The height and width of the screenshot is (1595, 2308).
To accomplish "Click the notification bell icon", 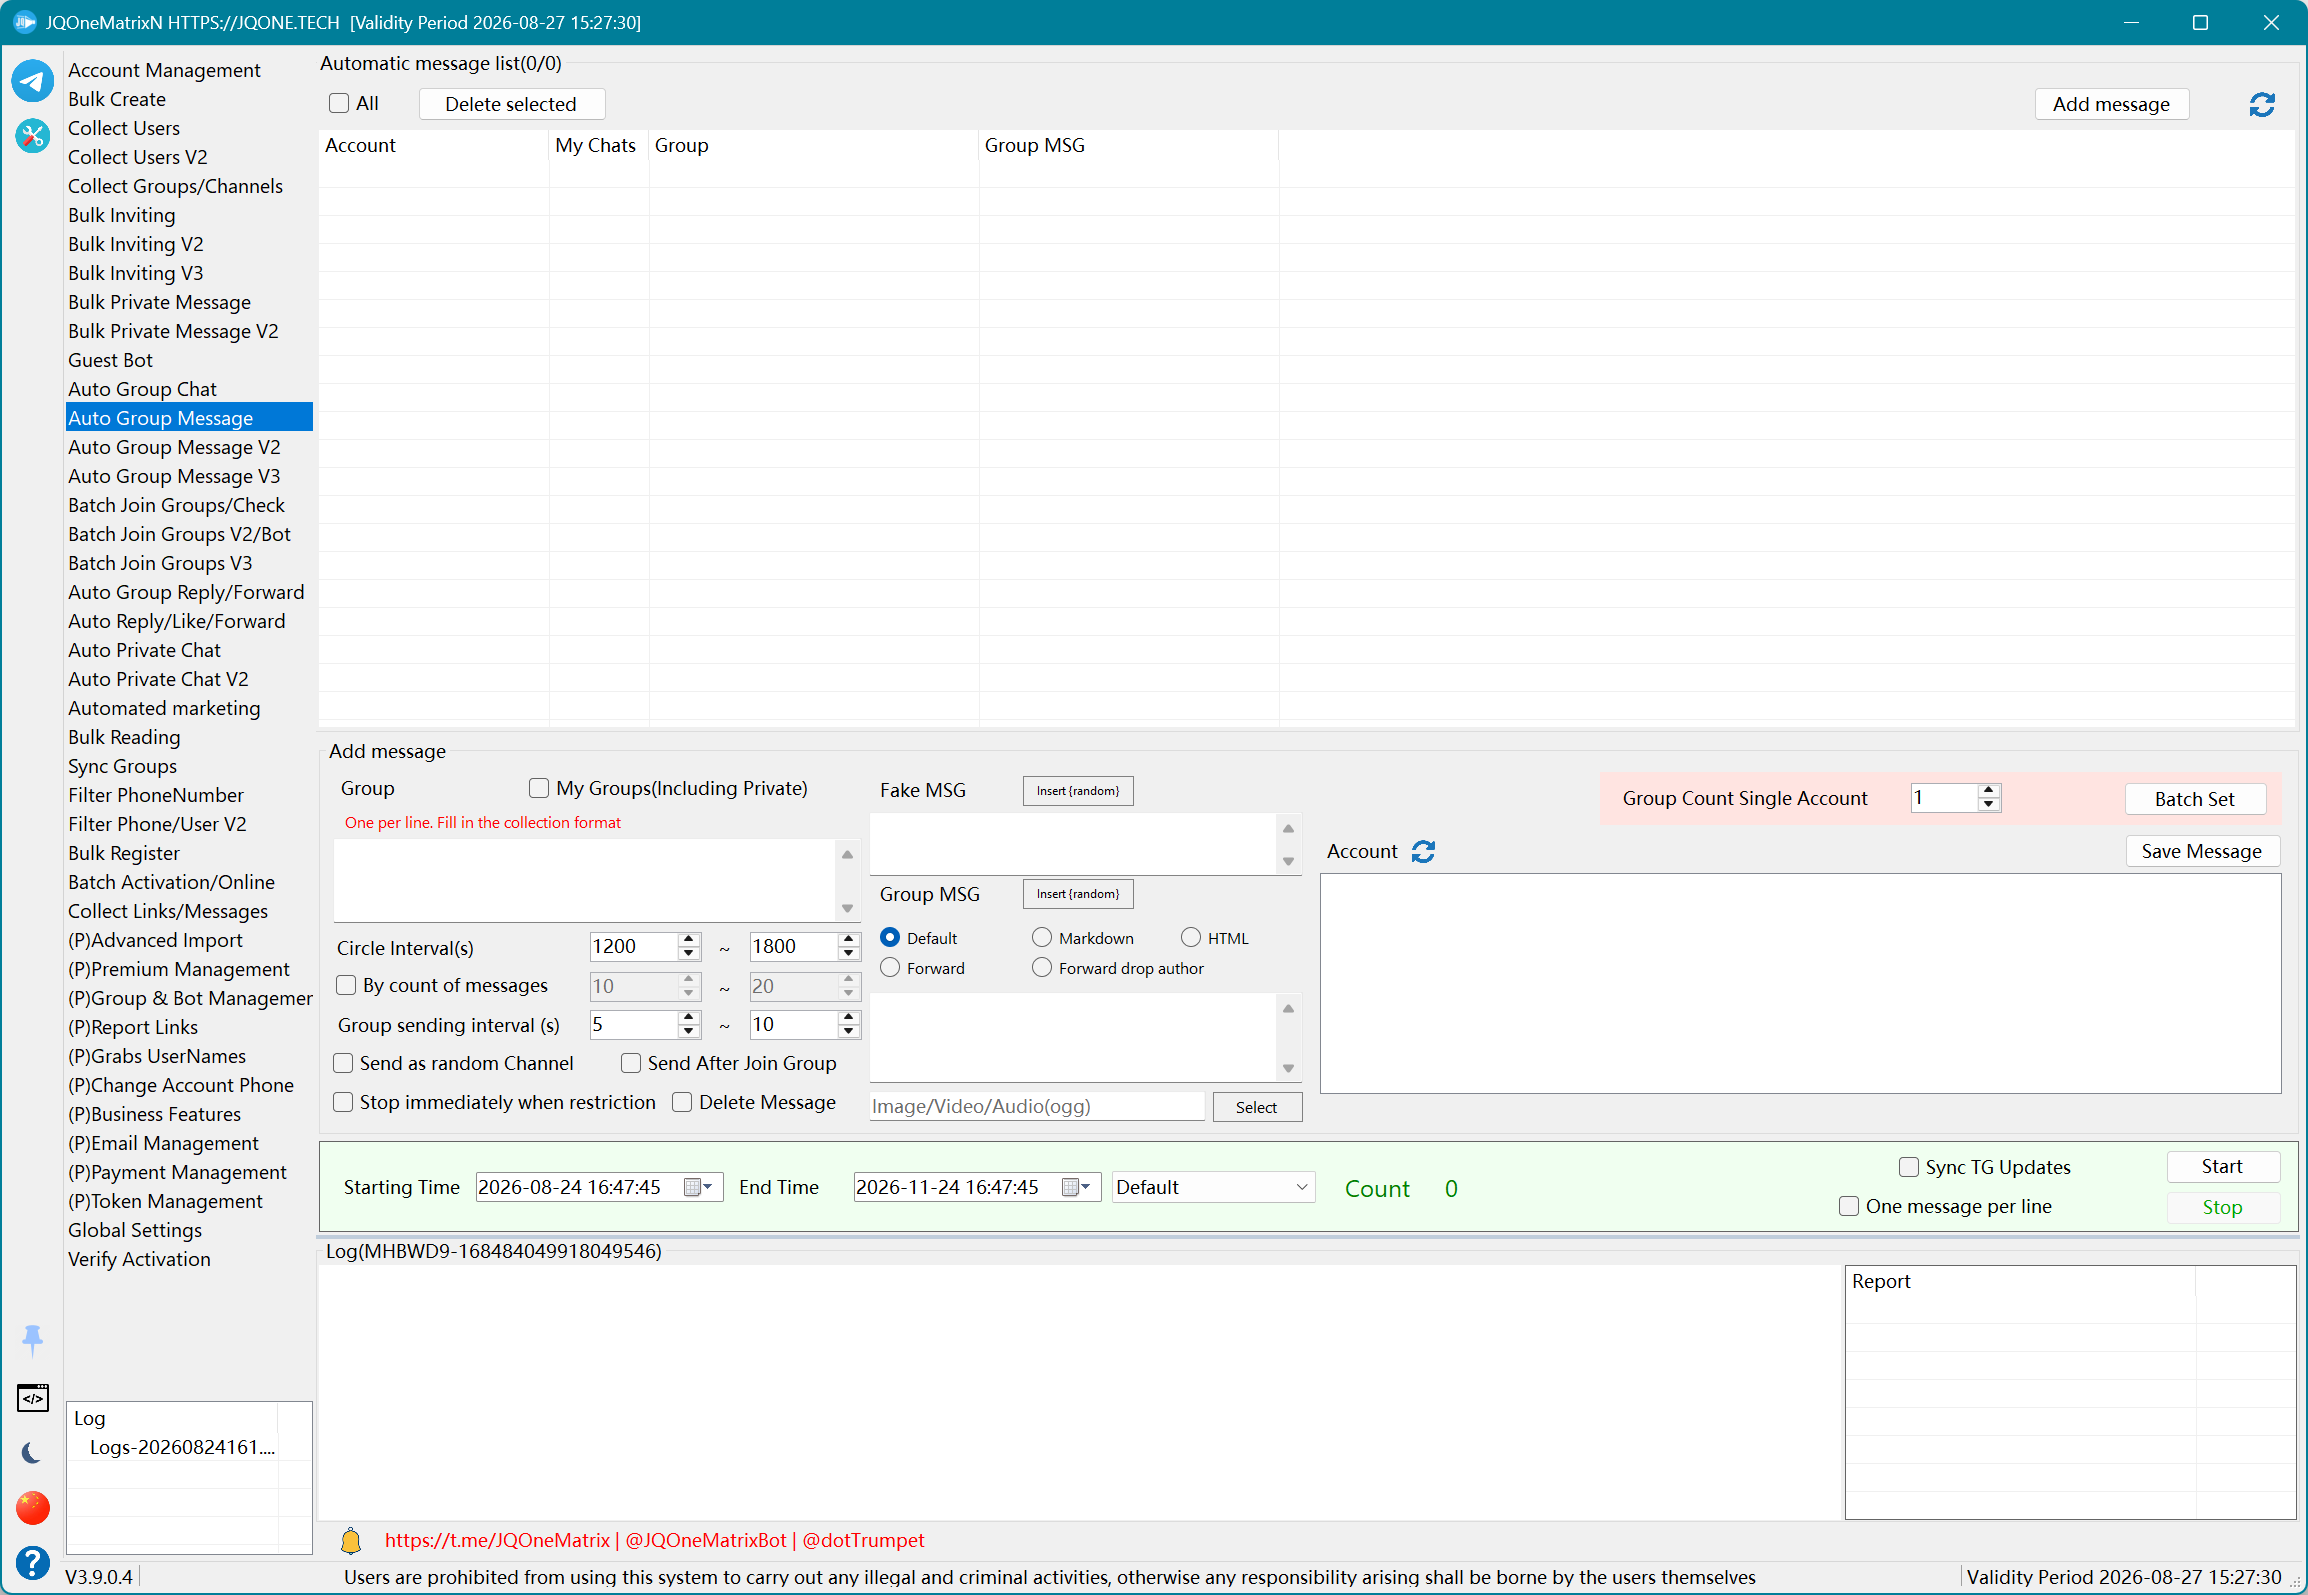I will point(351,1541).
